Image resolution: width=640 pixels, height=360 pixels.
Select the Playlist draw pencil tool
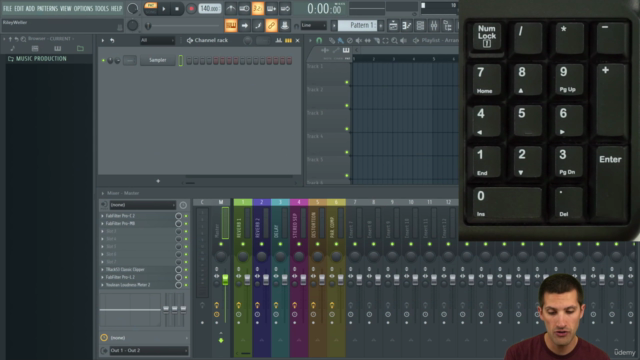click(x=332, y=40)
